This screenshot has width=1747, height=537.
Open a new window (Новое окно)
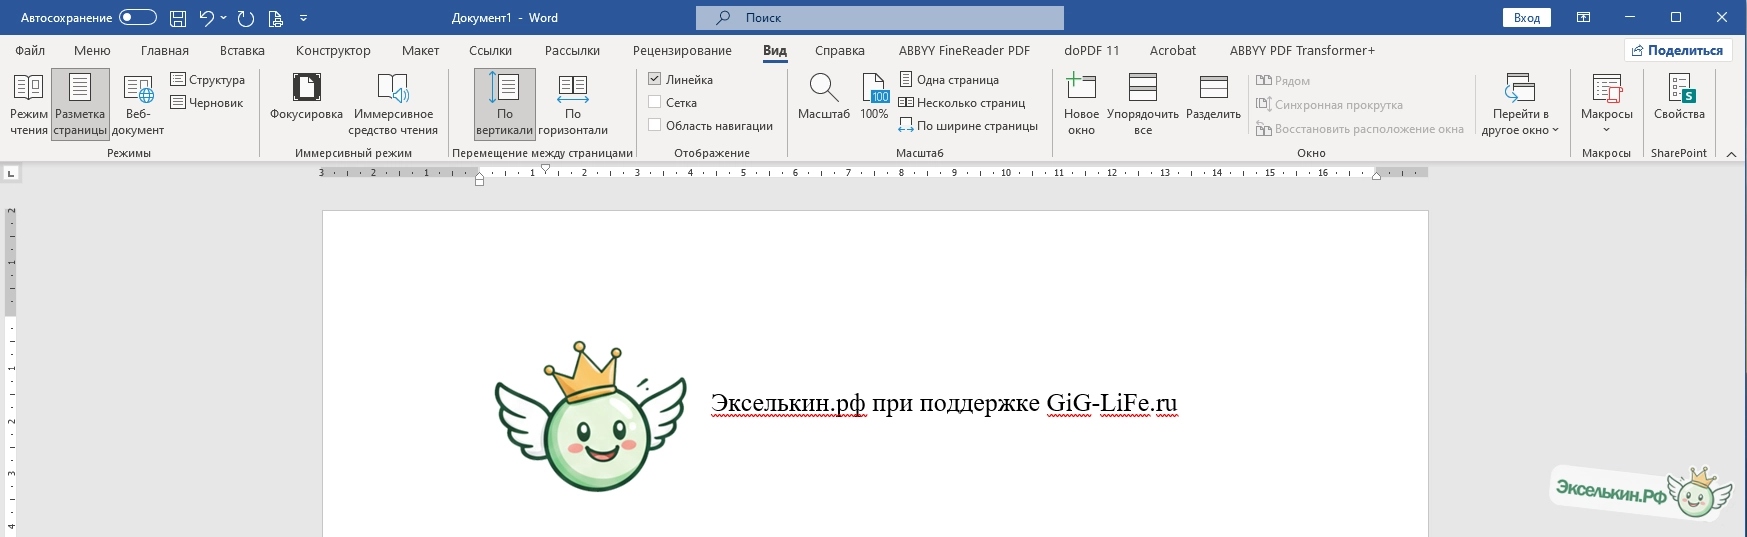(1081, 103)
